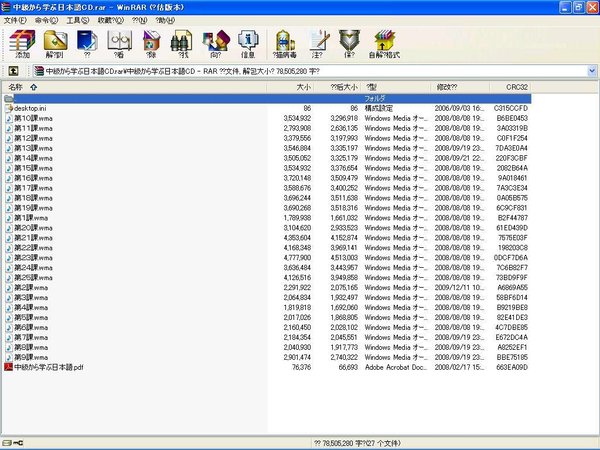Select file 第10課.wma
Image resolution: width=600 pixels, height=450 pixels.
pos(33,118)
